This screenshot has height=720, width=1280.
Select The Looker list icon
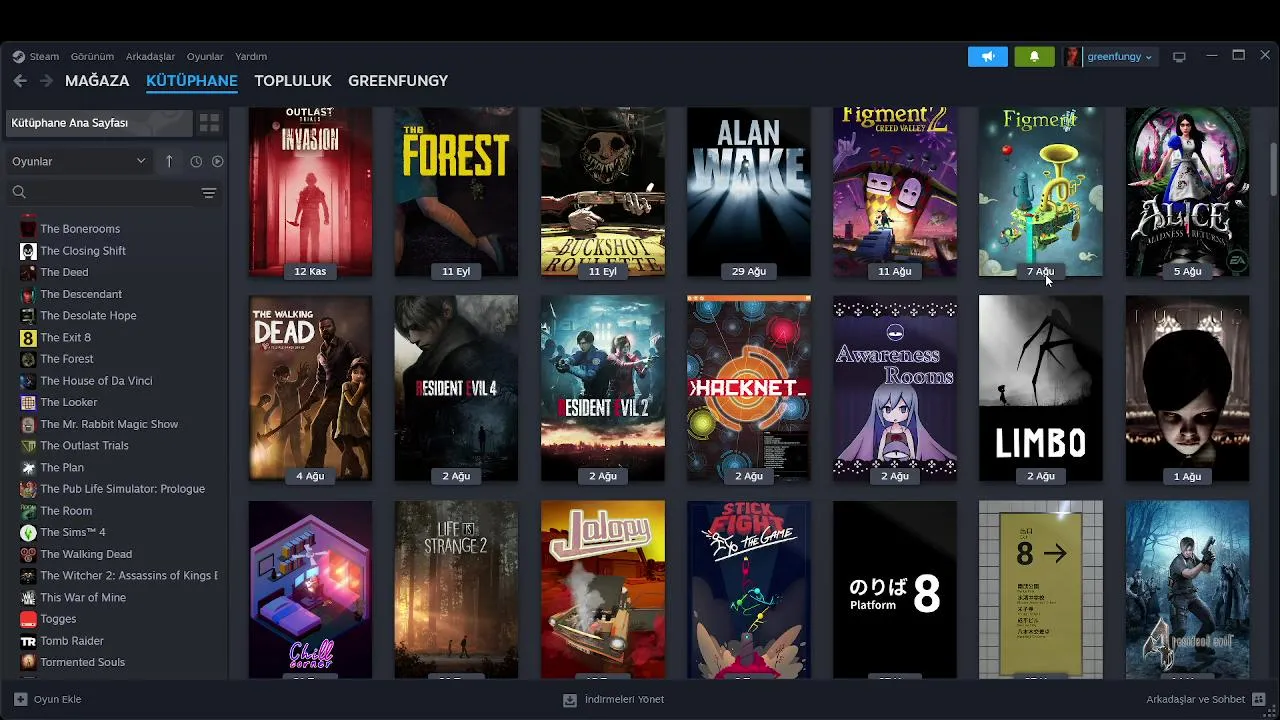(x=28, y=403)
